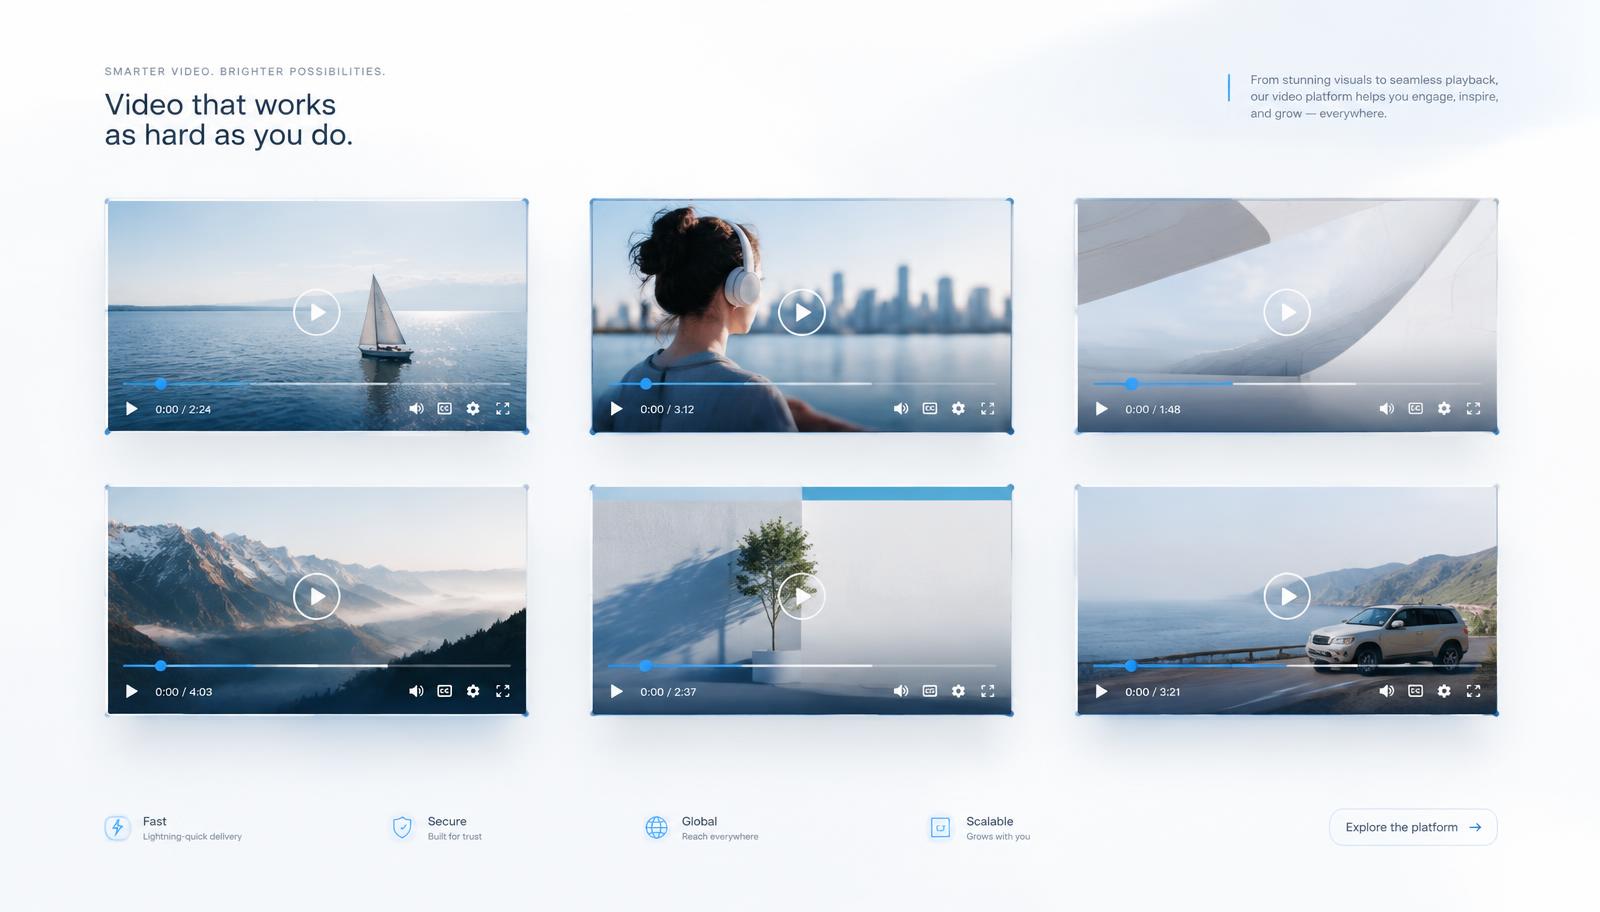1600x912 pixels.
Task: Enter fullscreen on 3:12 video
Action: pyautogui.click(x=988, y=409)
